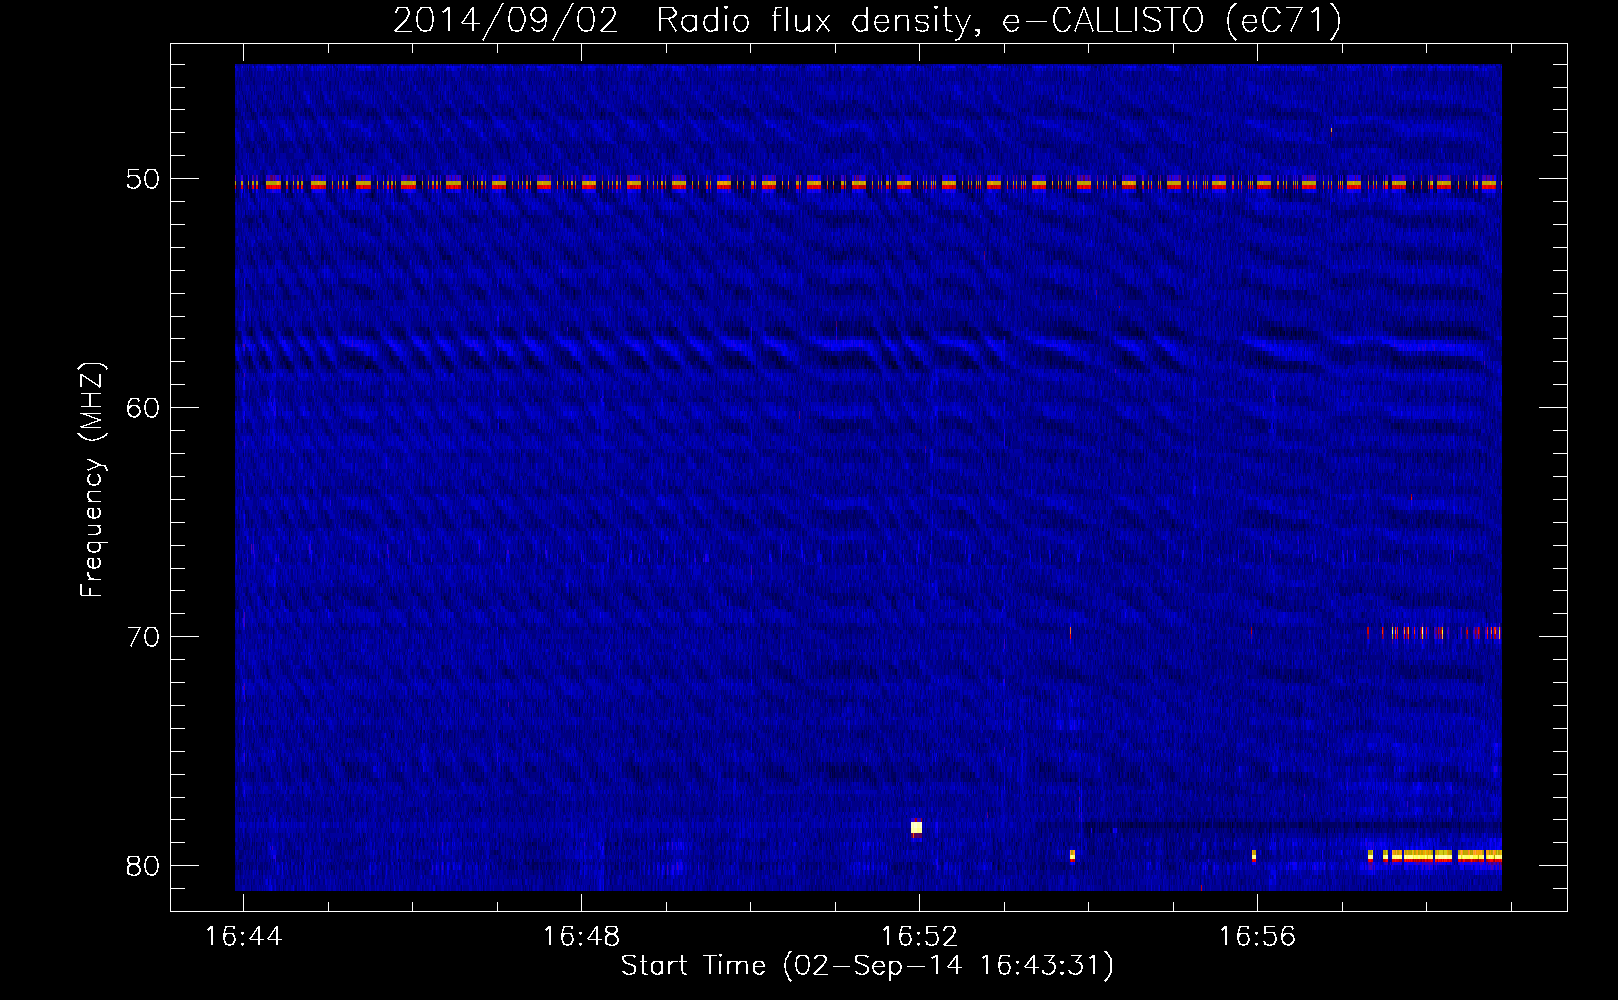The height and width of the screenshot is (1000, 1618).
Task: Click the 50 frequency tick label
Action: click(x=143, y=179)
